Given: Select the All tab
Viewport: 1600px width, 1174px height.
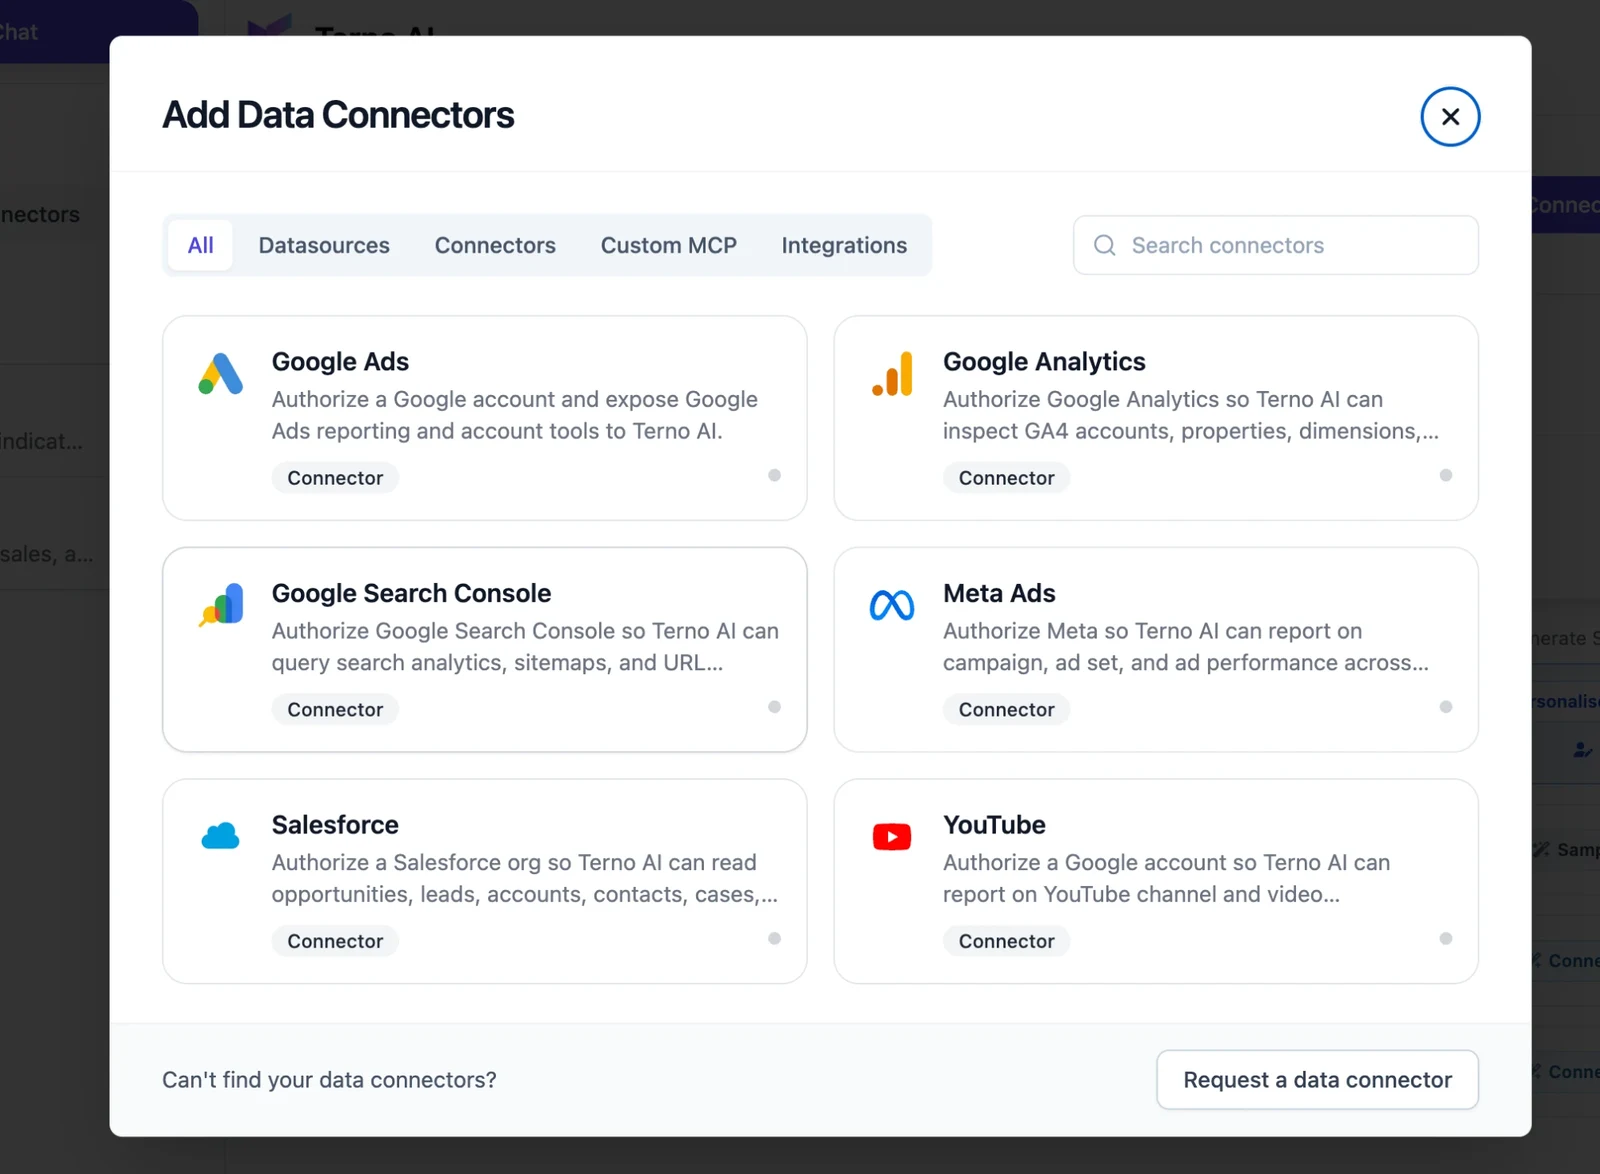Looking at the screenshot, I should tap(200, 245).
